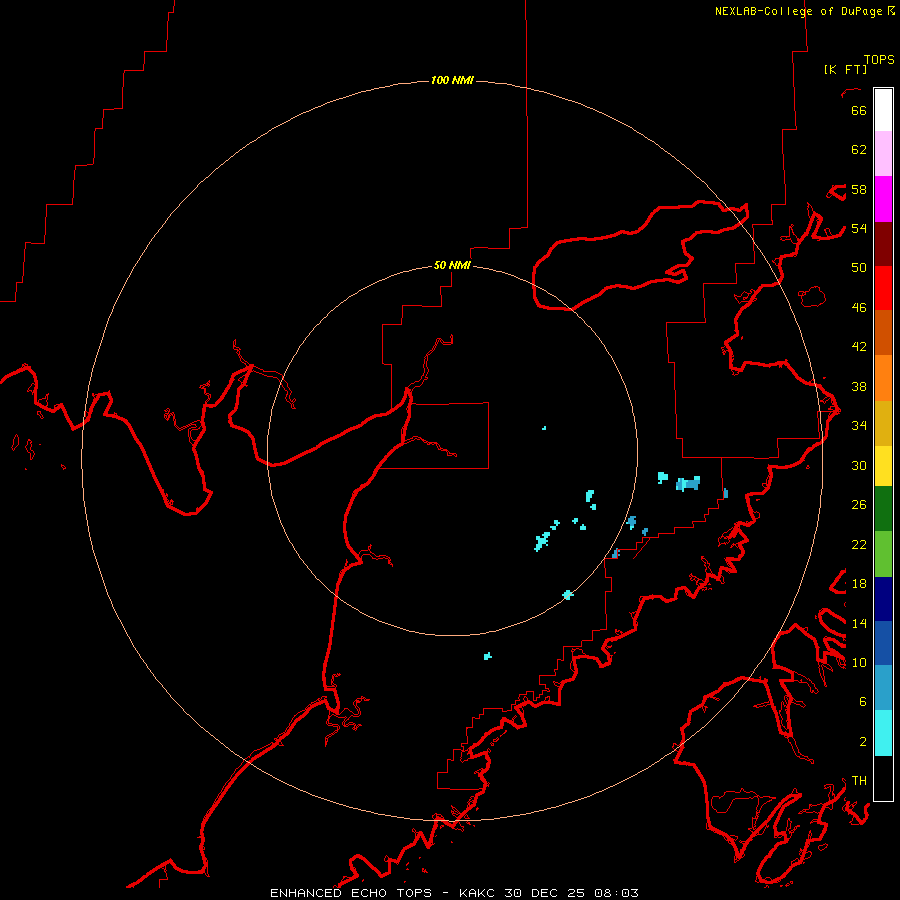Click the 'TH' legend threshold label
The width and height of the screenshot is (900, 900).
pyautogui.click(x=859, y=781)
